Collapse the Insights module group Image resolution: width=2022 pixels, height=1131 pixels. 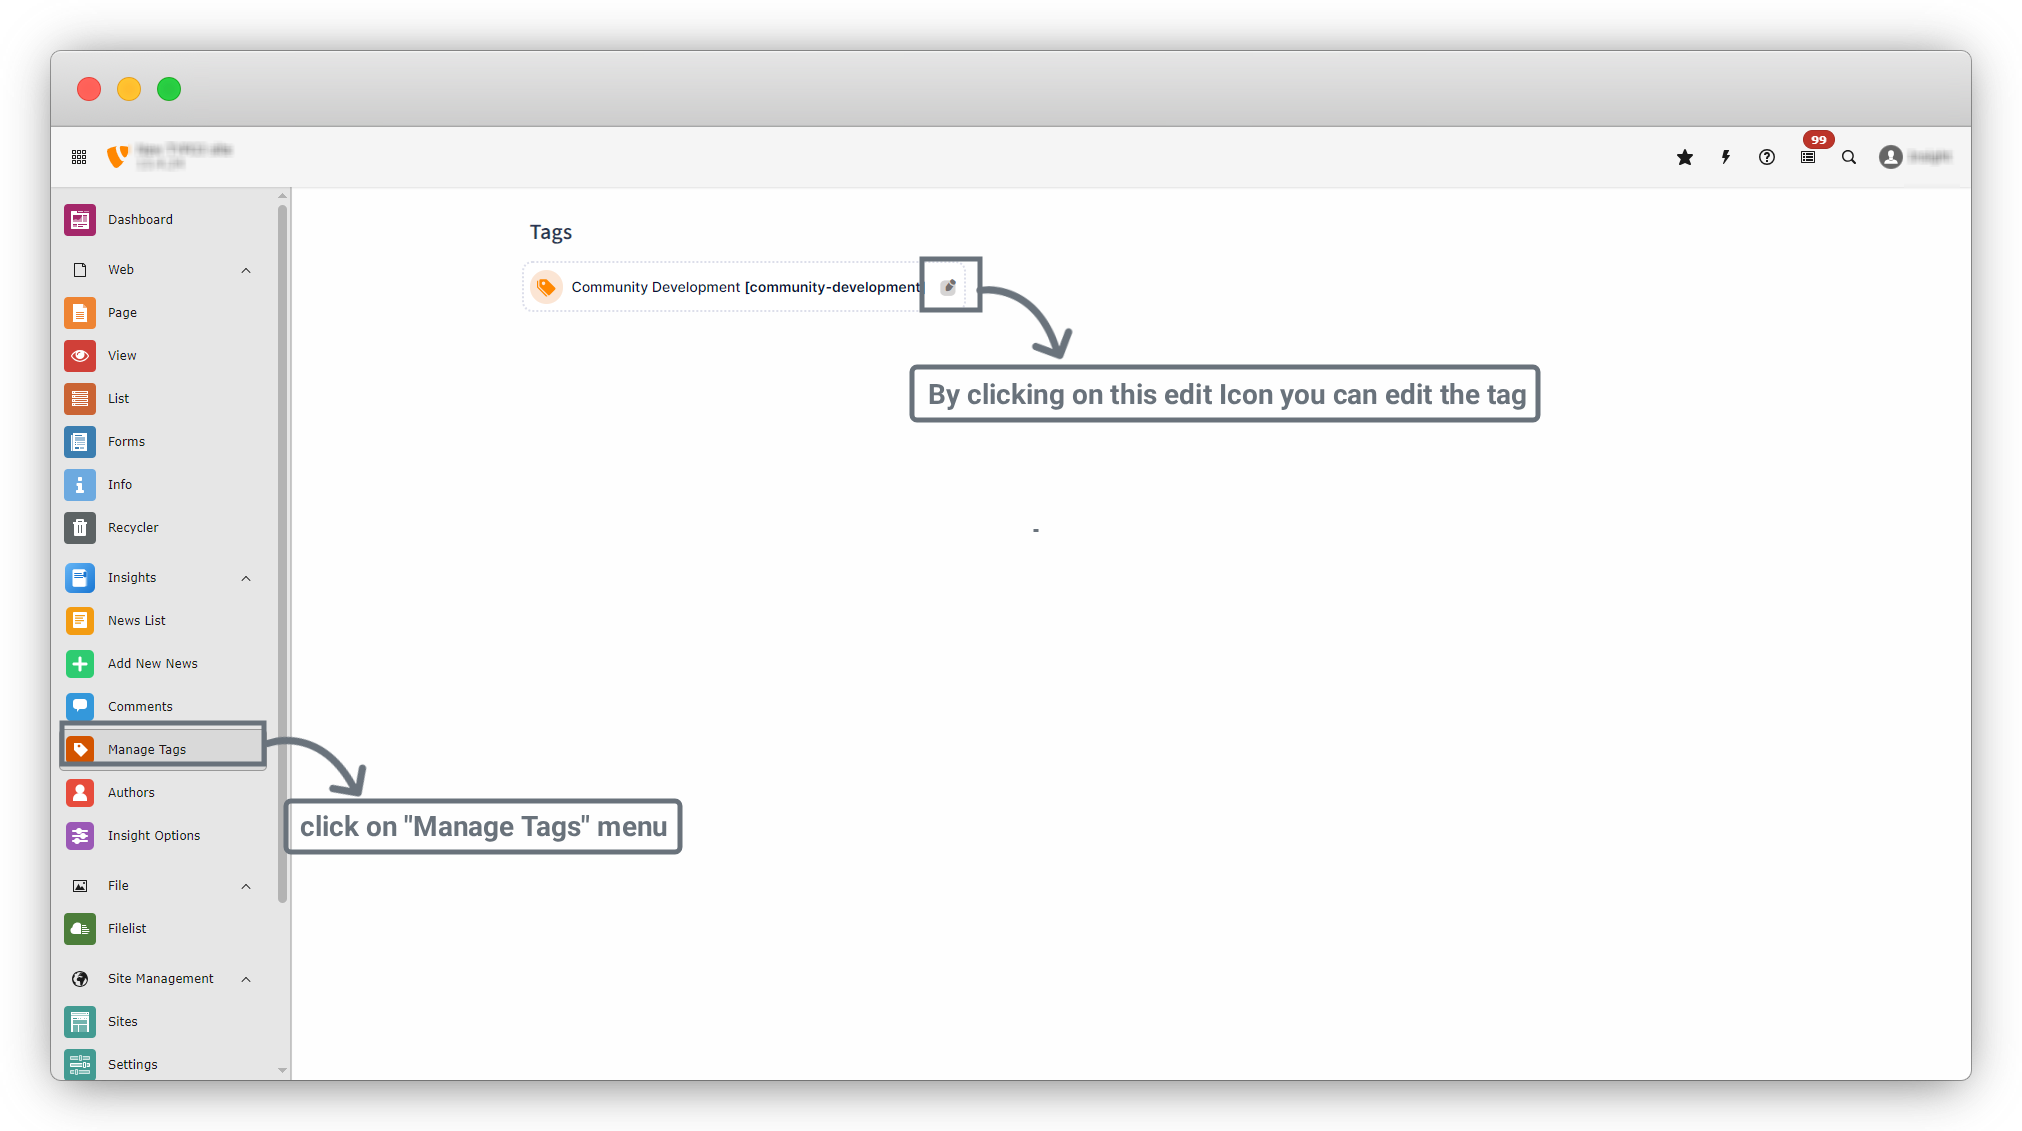point(246,578)
